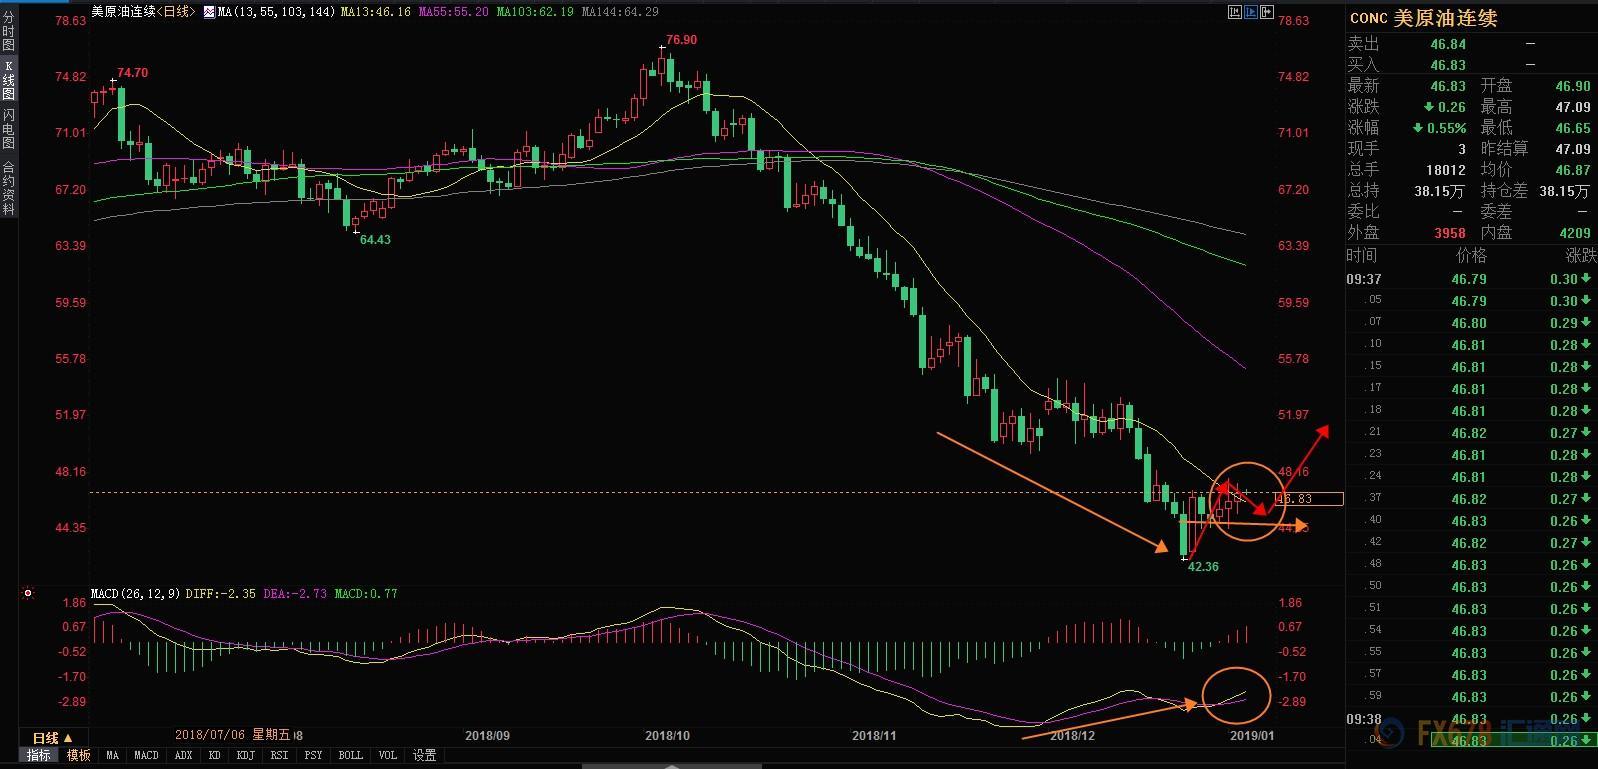
Task: Click the blue middle chart tool icon
Action: [1251, 12]
